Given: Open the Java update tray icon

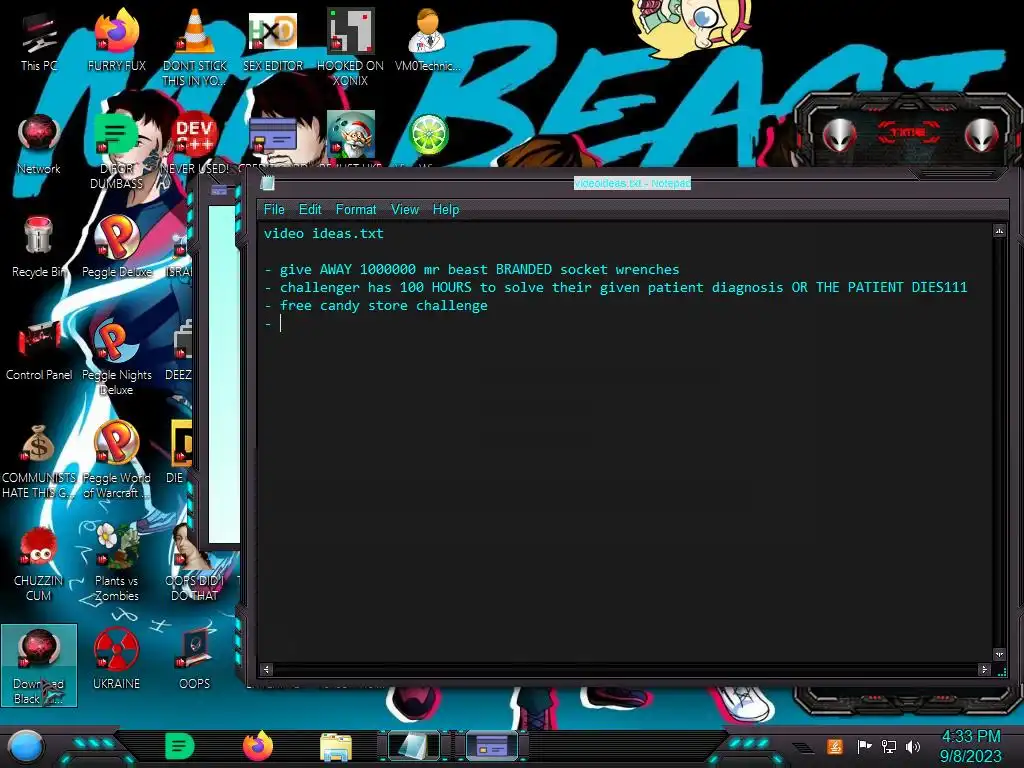Looking at the screenshot, I should [x=835, y=746].
